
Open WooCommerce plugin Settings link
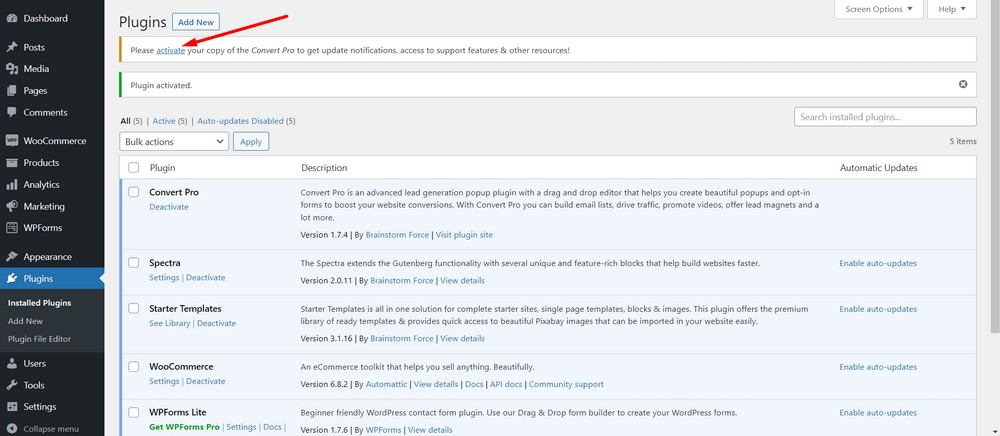(x=164, y=381)
